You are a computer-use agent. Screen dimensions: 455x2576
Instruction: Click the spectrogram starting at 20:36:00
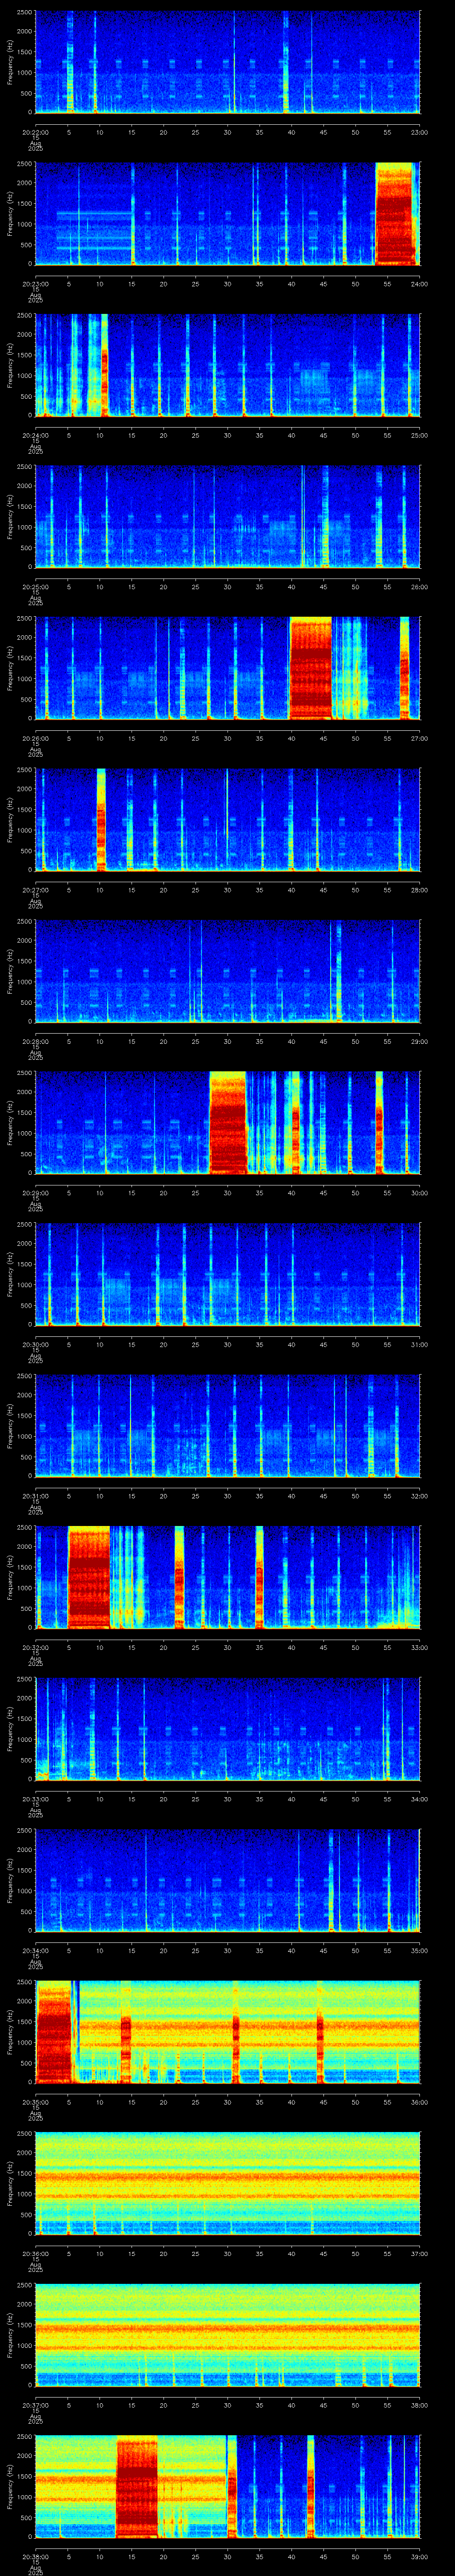pos(227,2183)
